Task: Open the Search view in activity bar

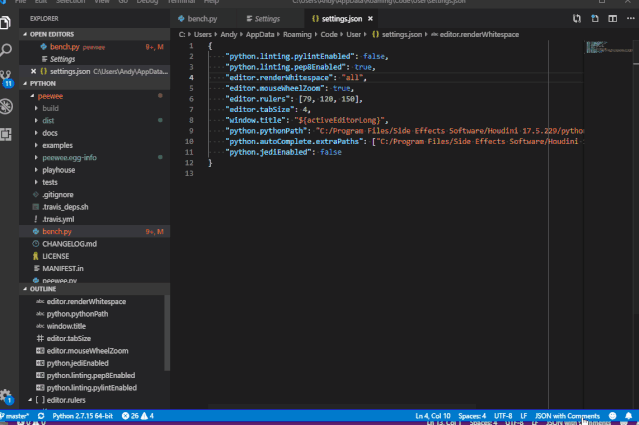Action: point(6,50)
